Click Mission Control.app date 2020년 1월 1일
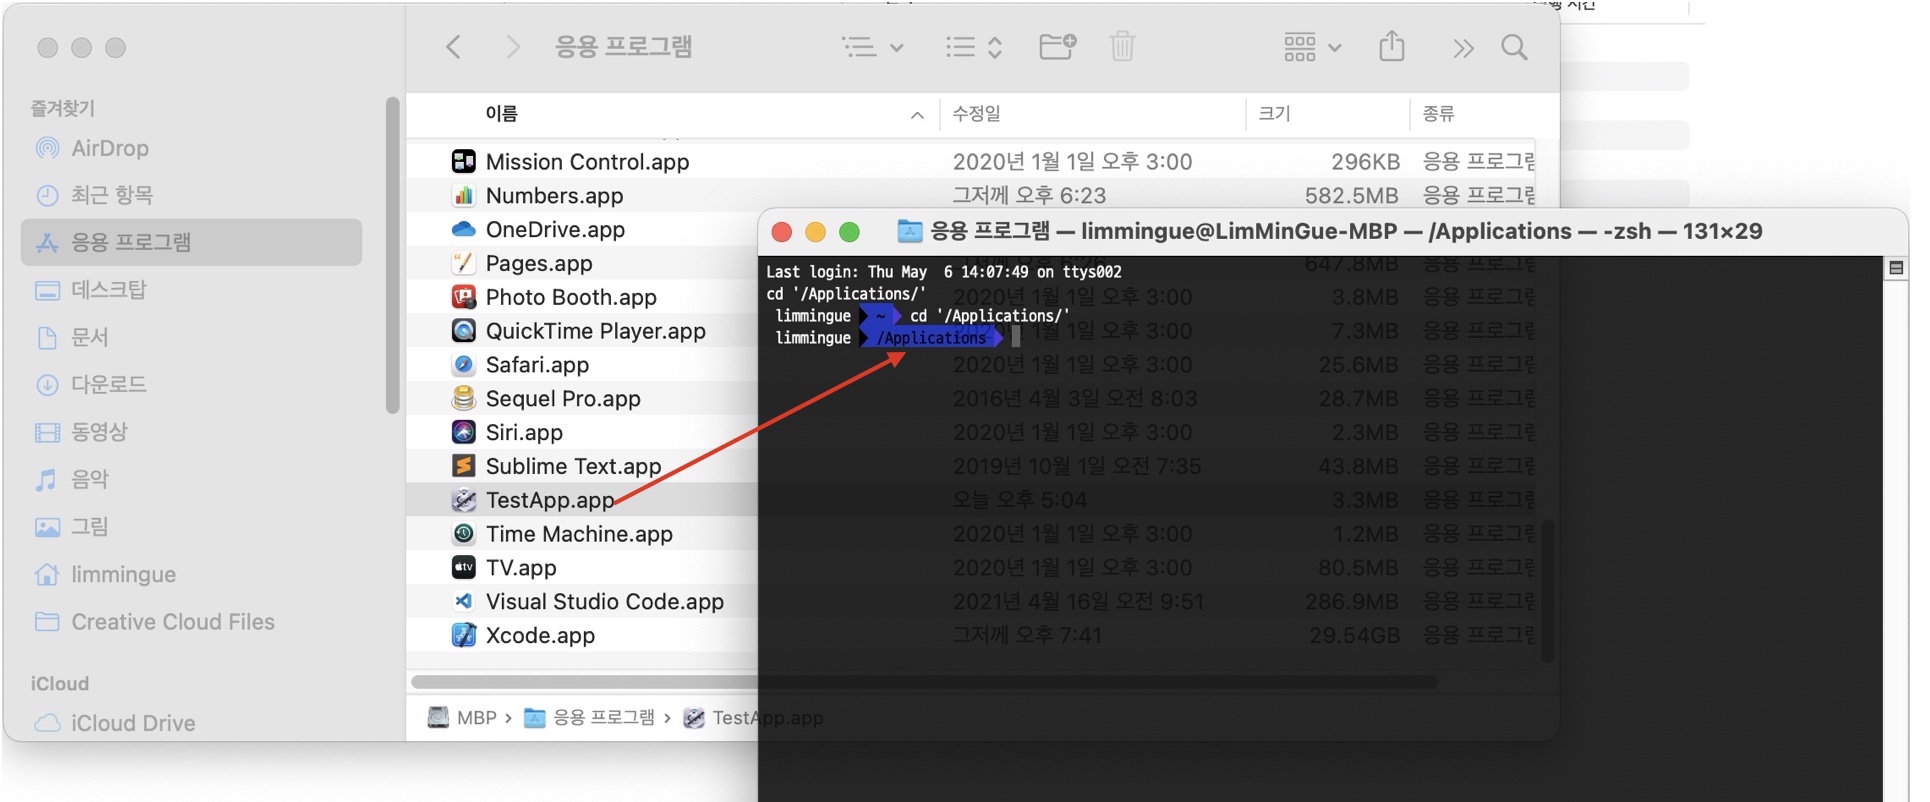The height and width of the screenshot is (802, 1930). point(1072,162)
